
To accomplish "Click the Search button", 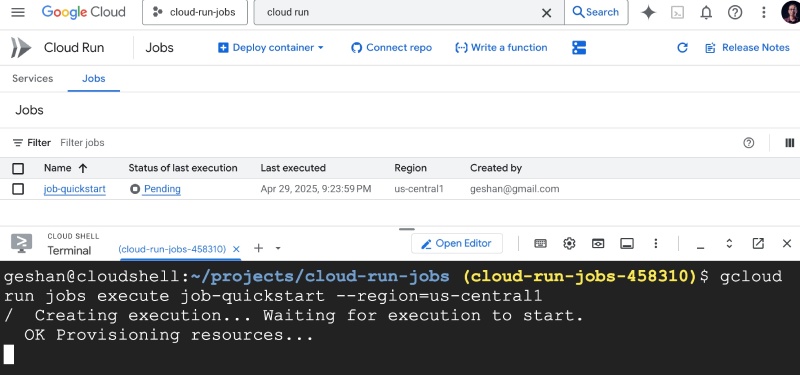I will 596,12.
